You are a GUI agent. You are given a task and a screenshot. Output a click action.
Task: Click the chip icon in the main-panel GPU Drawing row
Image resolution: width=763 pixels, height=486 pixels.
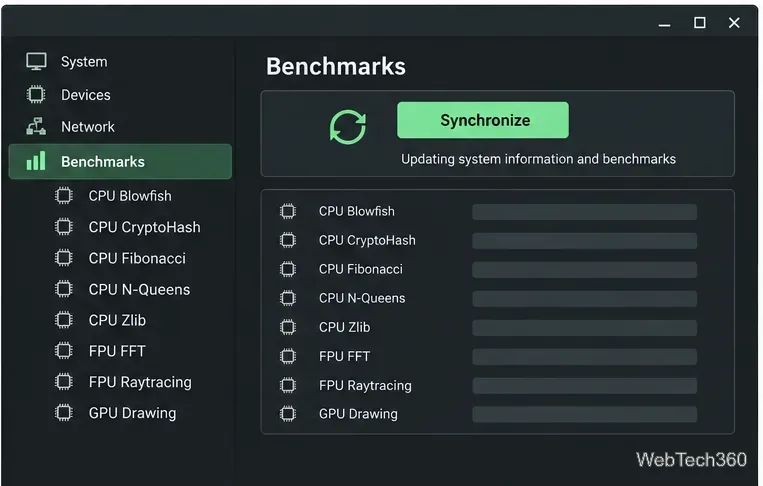click(x=288, y=414)
